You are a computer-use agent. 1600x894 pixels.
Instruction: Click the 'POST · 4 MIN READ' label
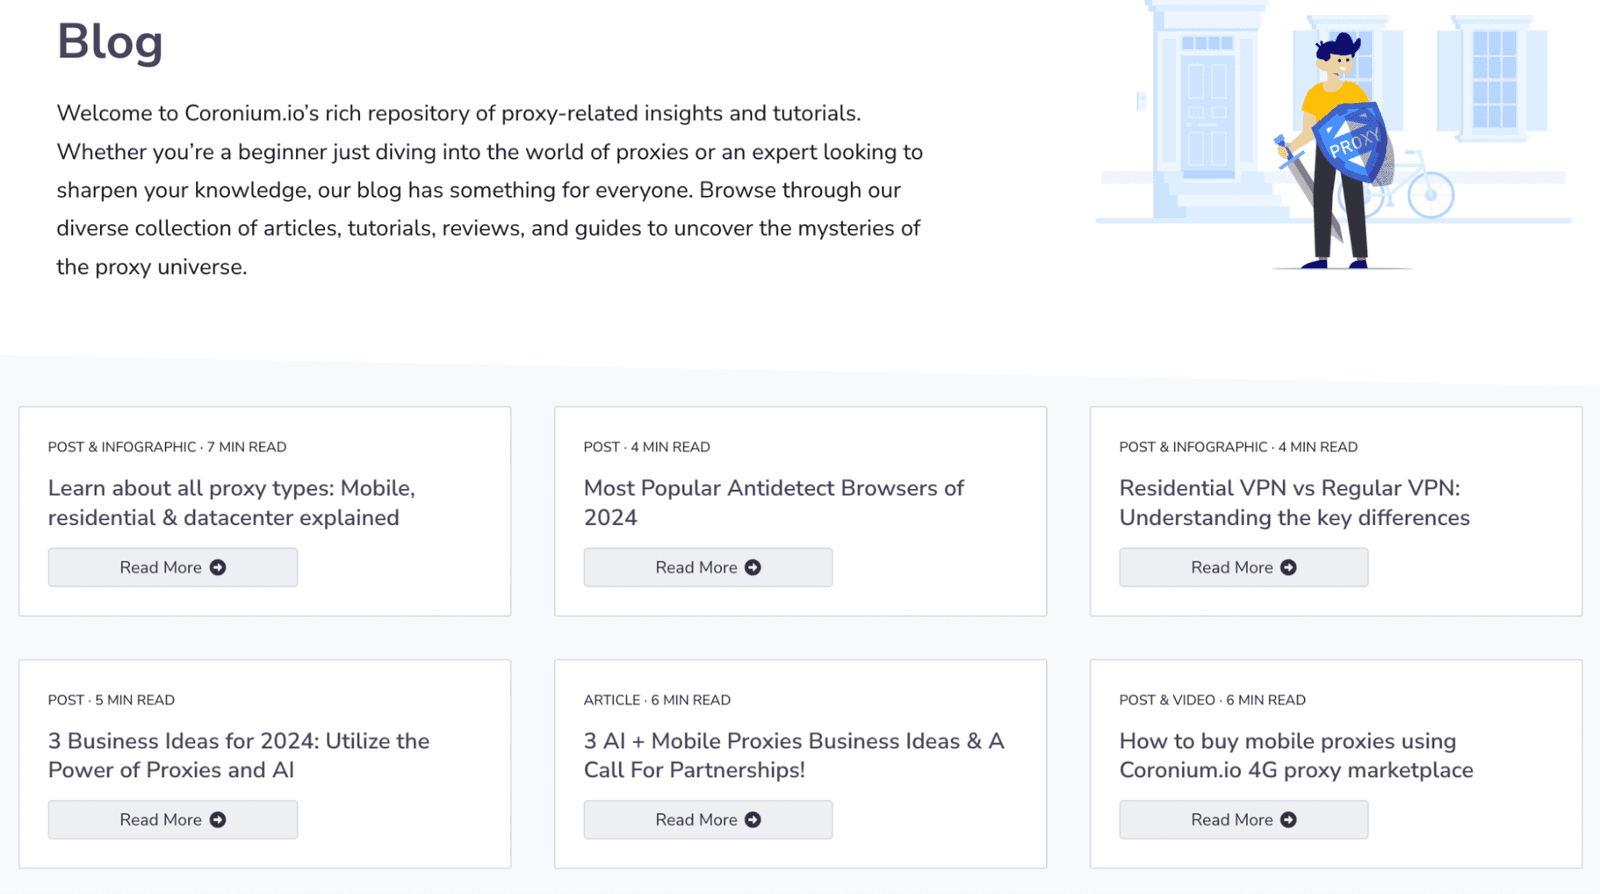(647, 447)
